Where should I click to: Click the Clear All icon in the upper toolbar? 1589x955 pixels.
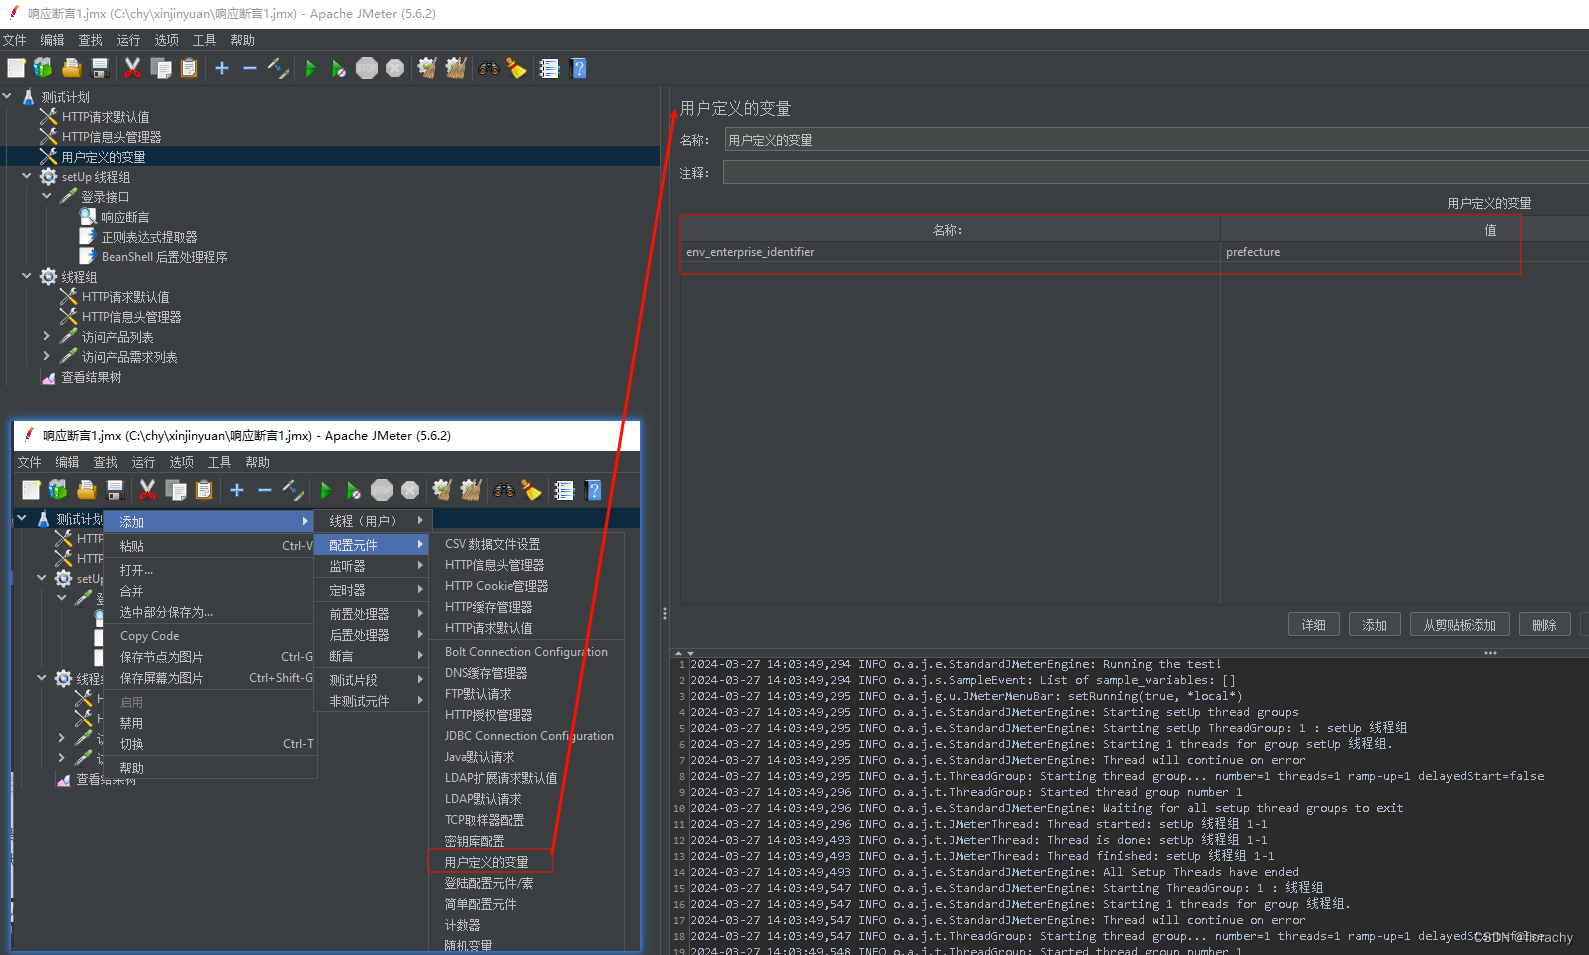(456, 68)
